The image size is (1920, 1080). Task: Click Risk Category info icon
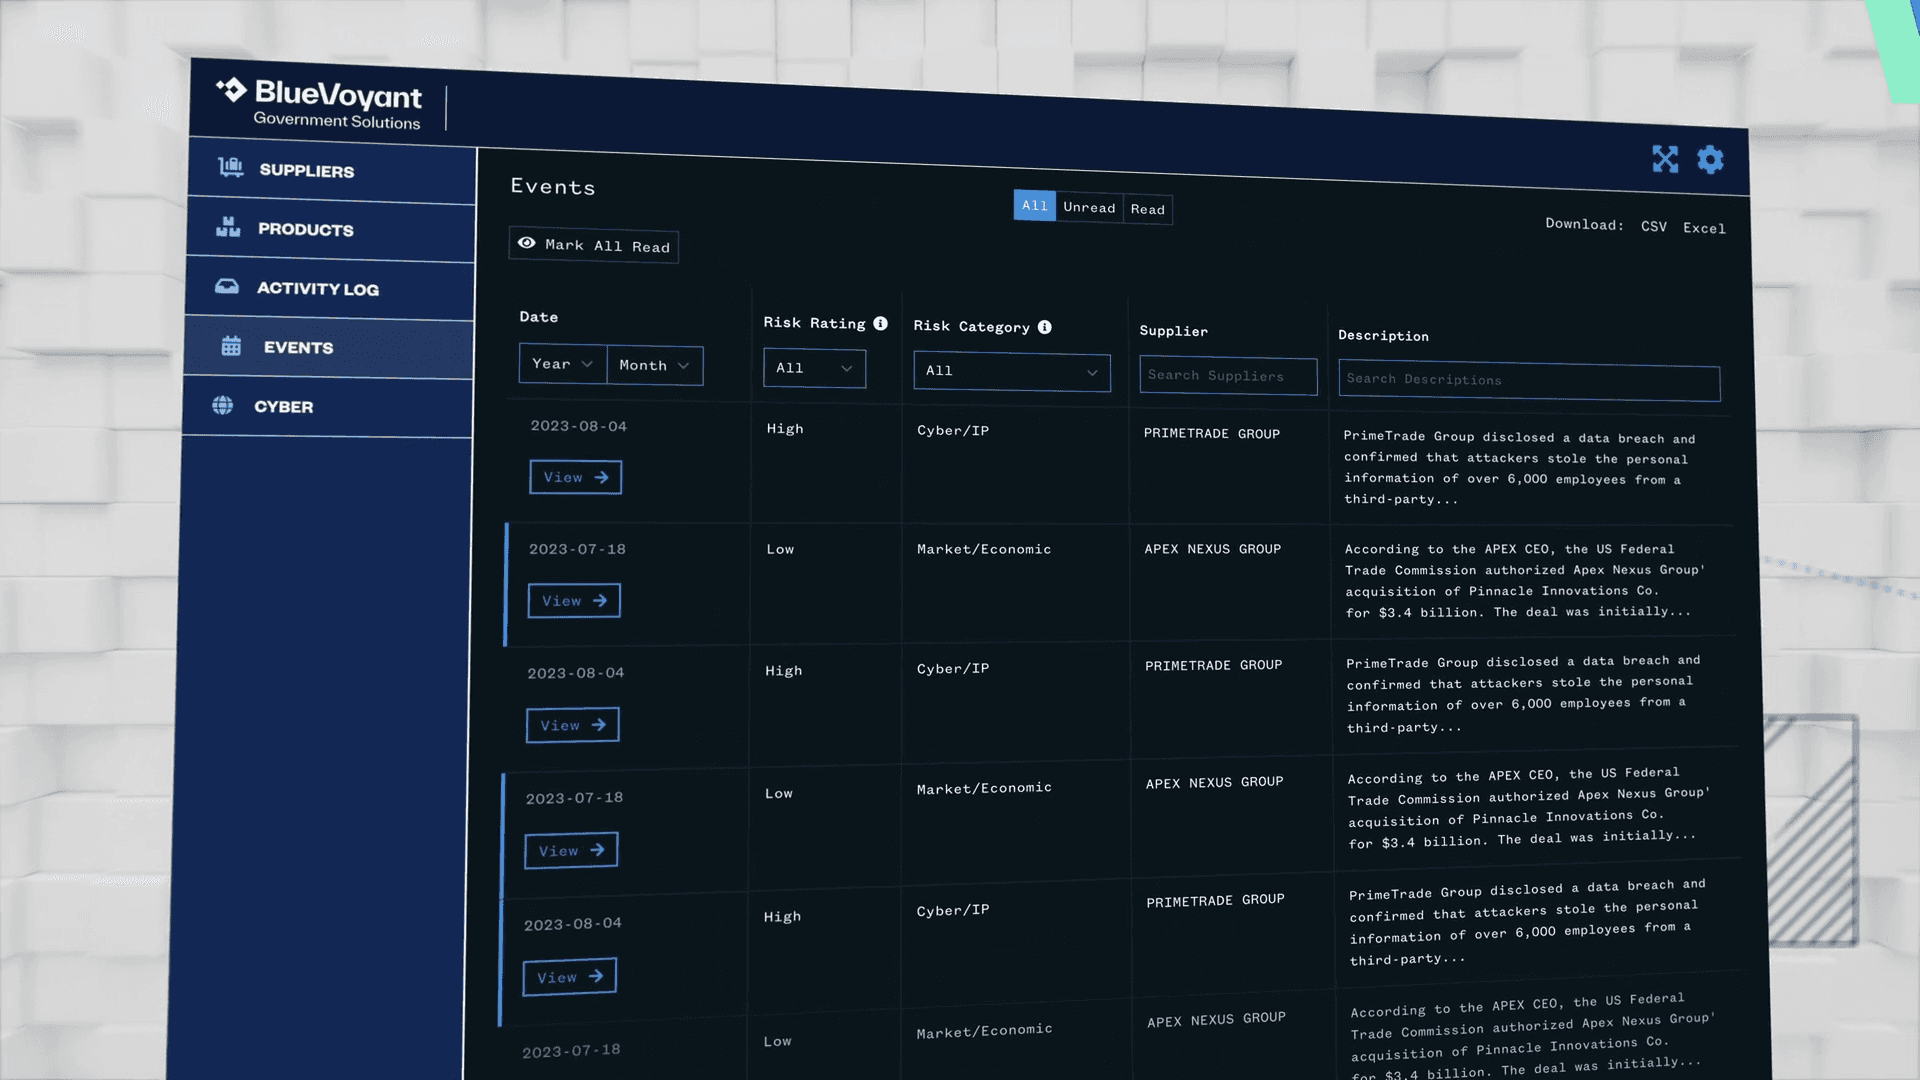coord(1044,327)
